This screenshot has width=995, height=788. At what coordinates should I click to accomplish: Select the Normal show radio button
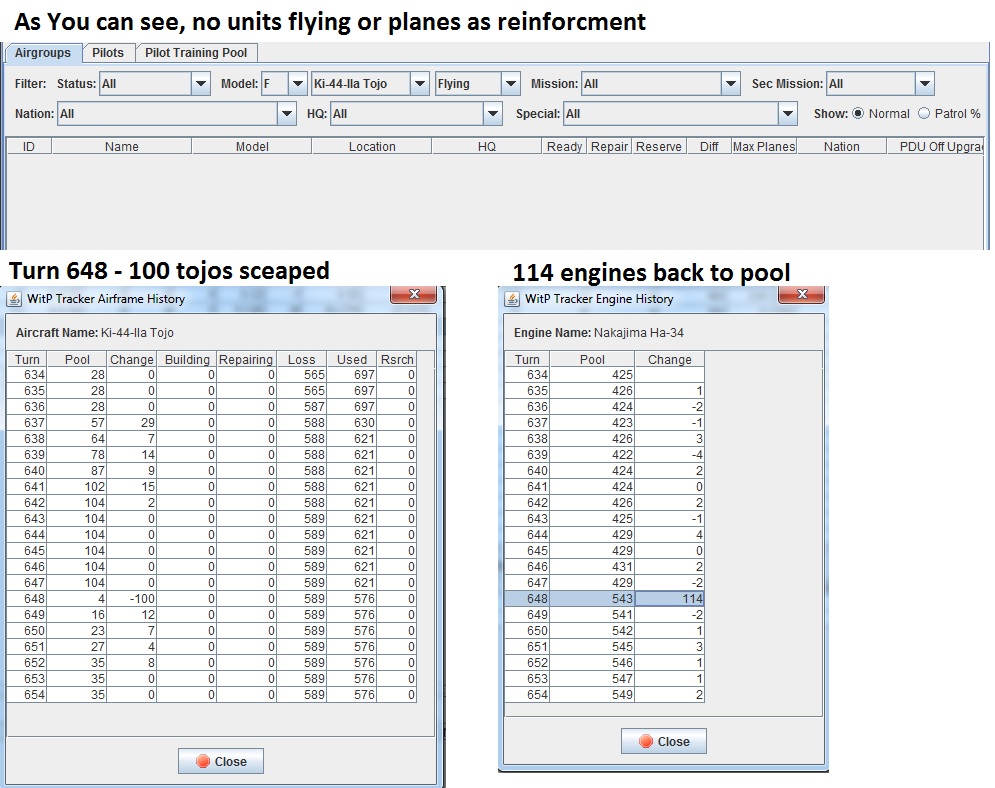tap(858, 114)
